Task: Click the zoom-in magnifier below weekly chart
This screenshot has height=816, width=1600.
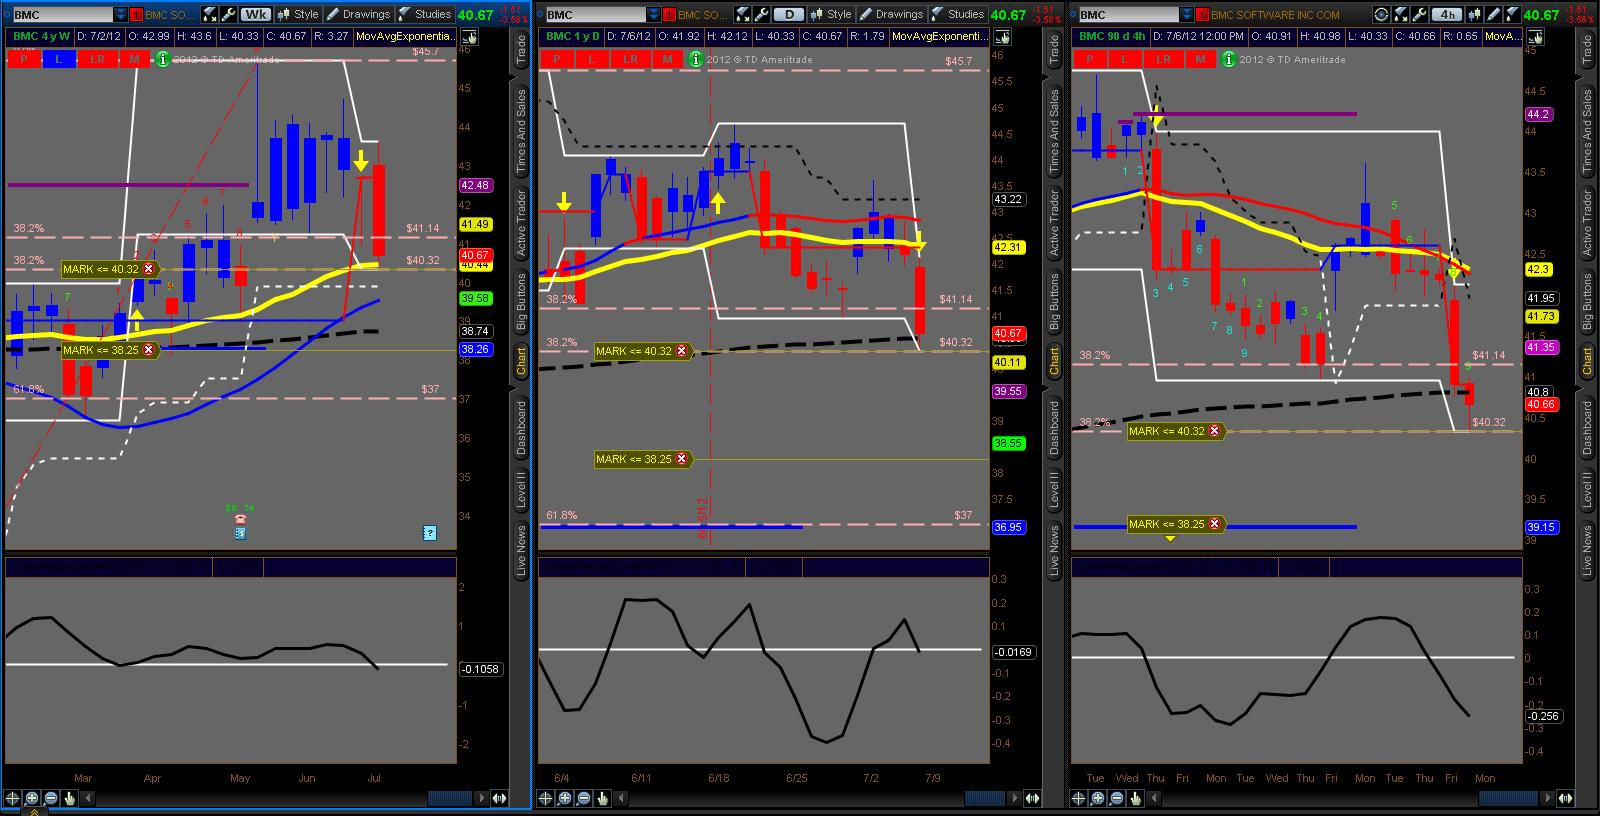Action: coord(31,798)
